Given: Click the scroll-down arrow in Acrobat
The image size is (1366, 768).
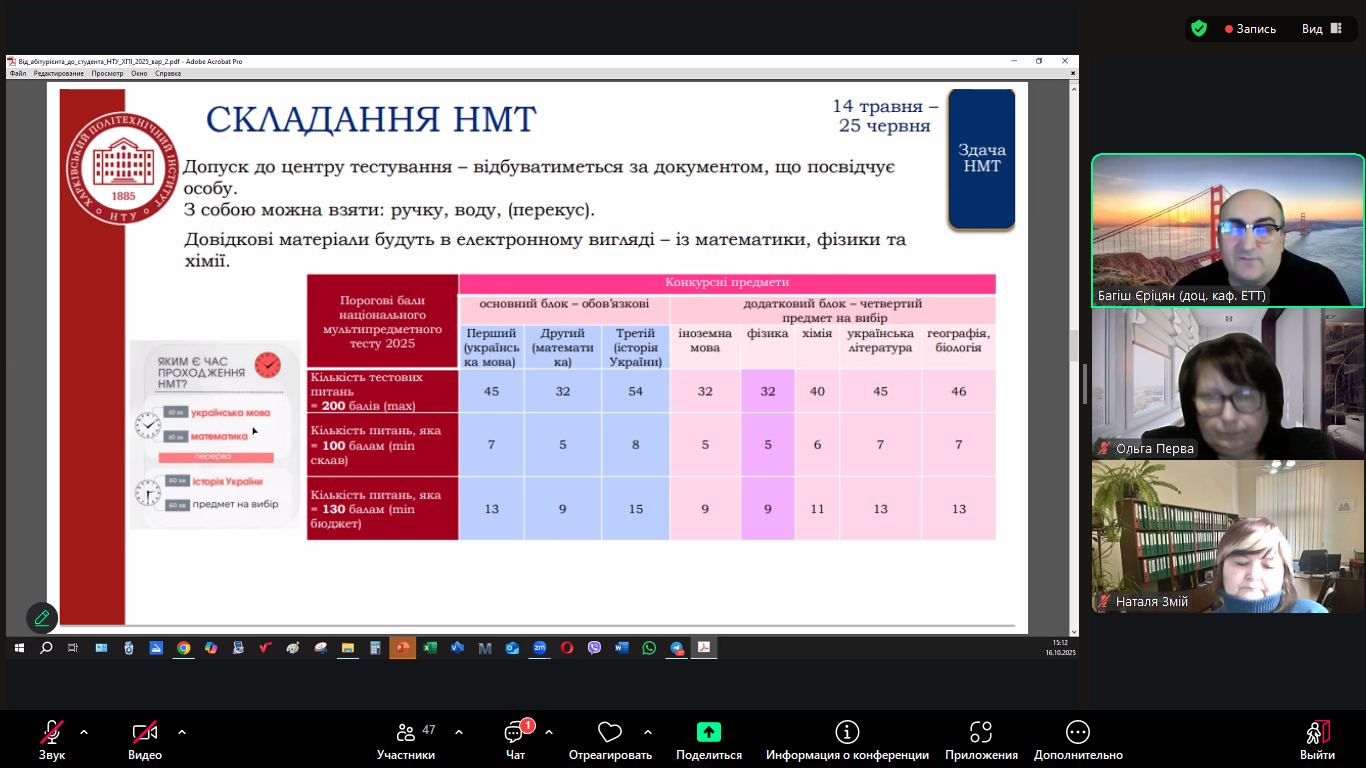Looking at the screenshot, I should [x=1074, y=631].
